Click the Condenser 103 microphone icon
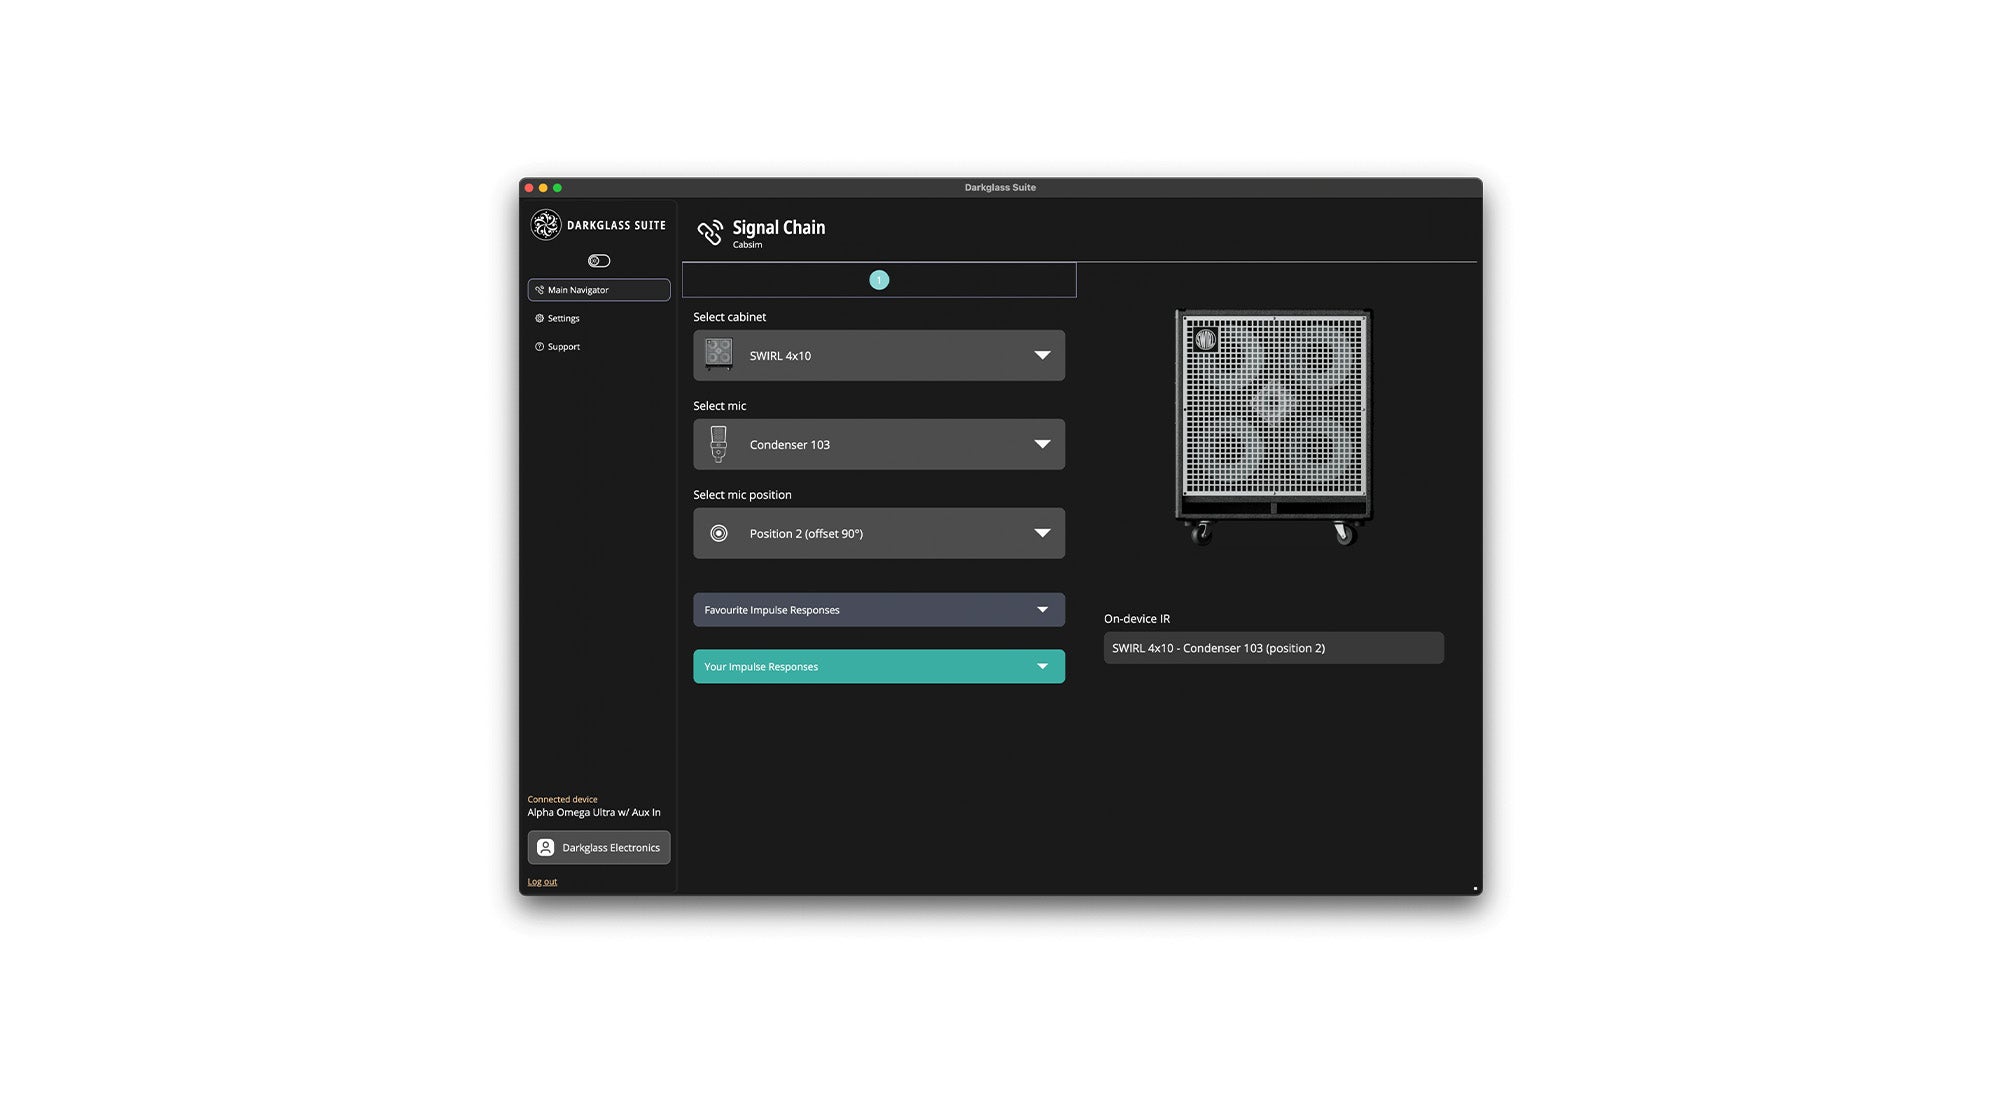2000x1100 pixels. point(718,444)
